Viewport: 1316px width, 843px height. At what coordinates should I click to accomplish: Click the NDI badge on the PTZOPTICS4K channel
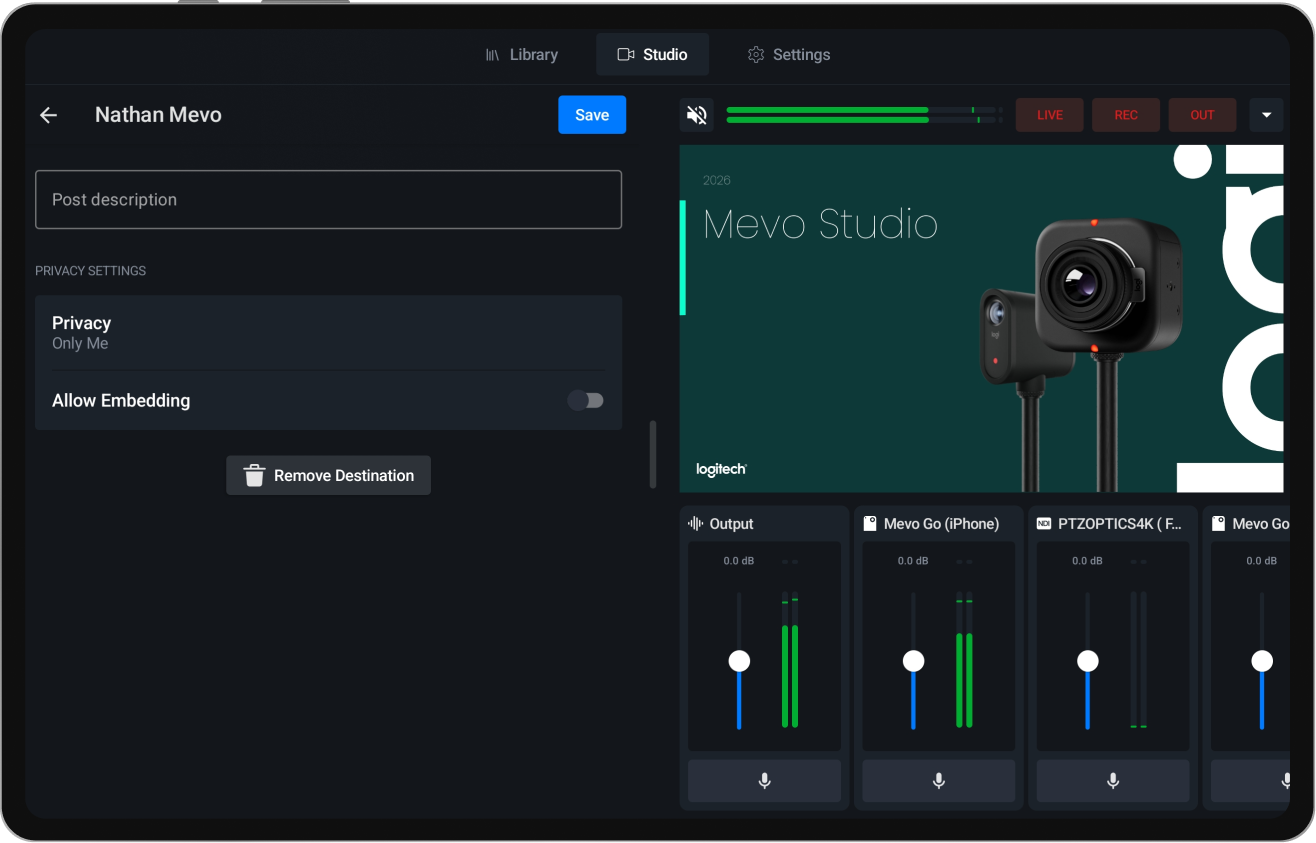click(x=1043, y=522)
